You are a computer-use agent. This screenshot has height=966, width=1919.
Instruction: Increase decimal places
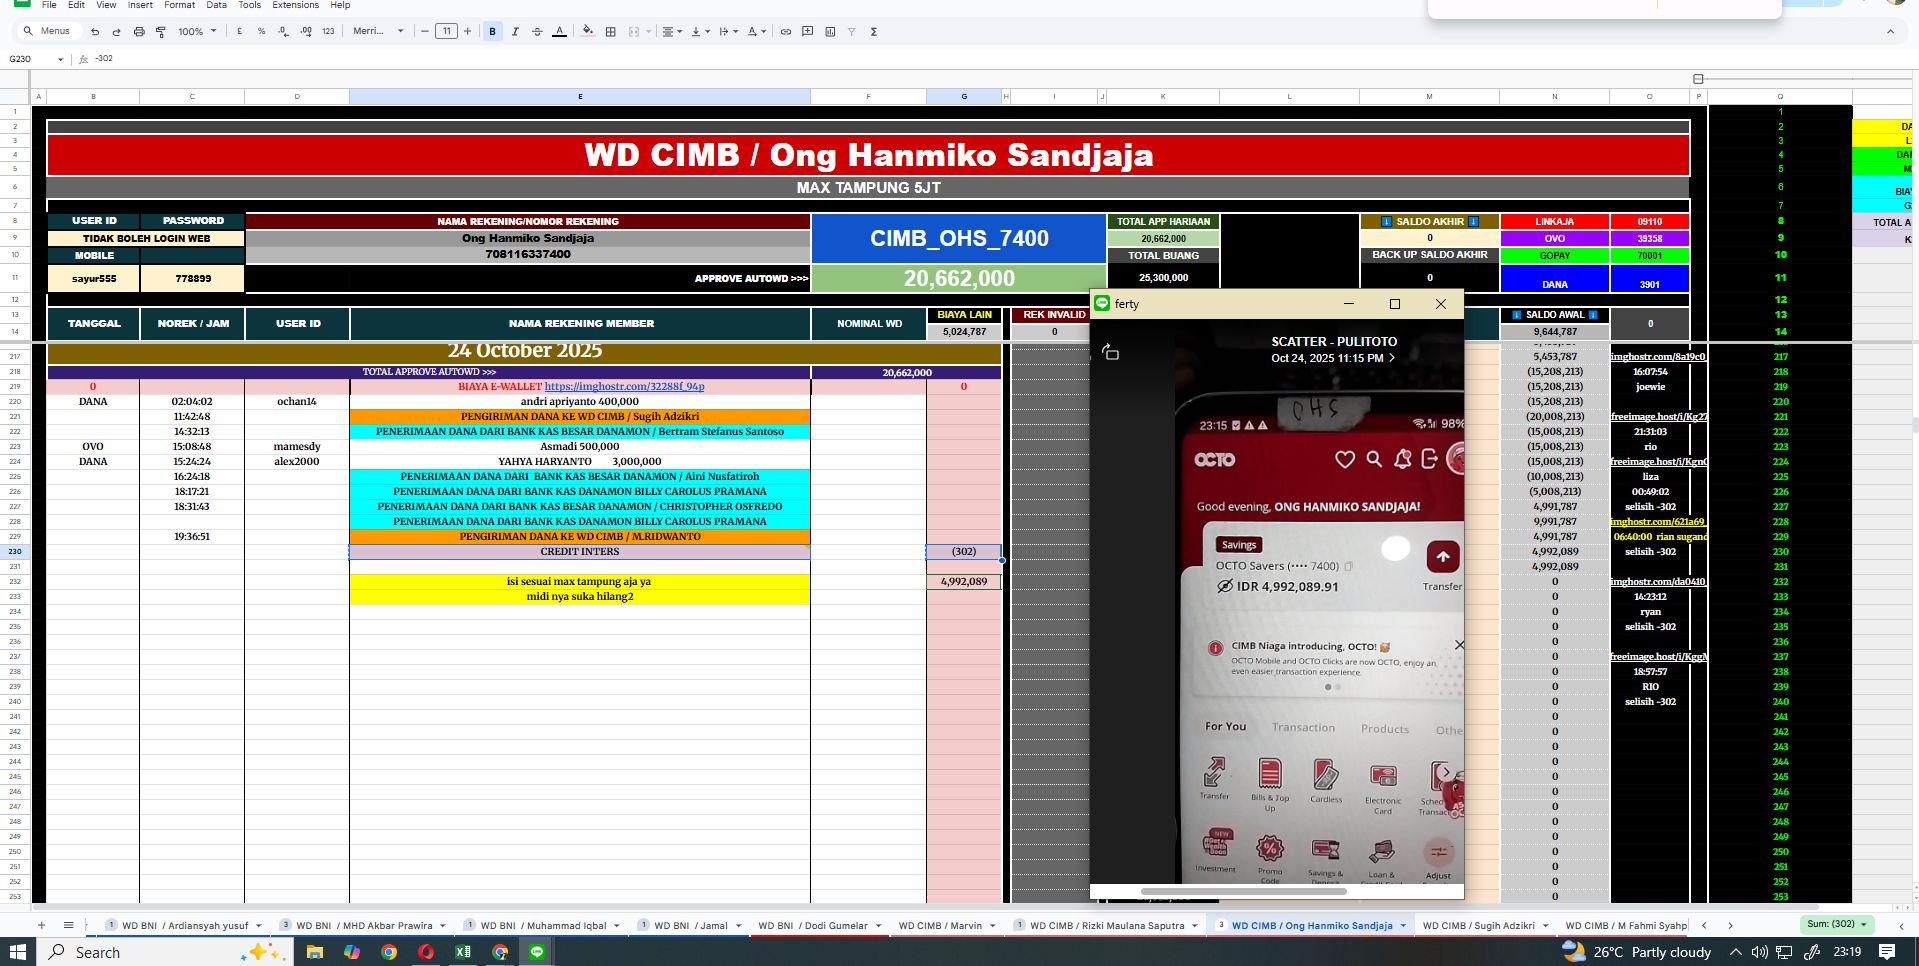306,32
